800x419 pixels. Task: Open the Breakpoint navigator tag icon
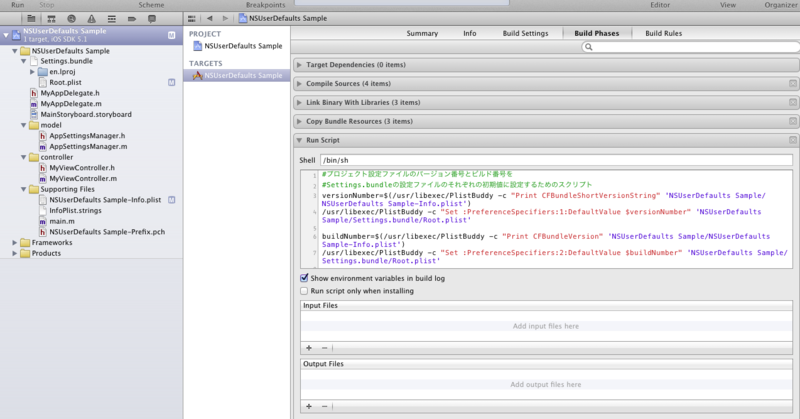tap(132, 19)
